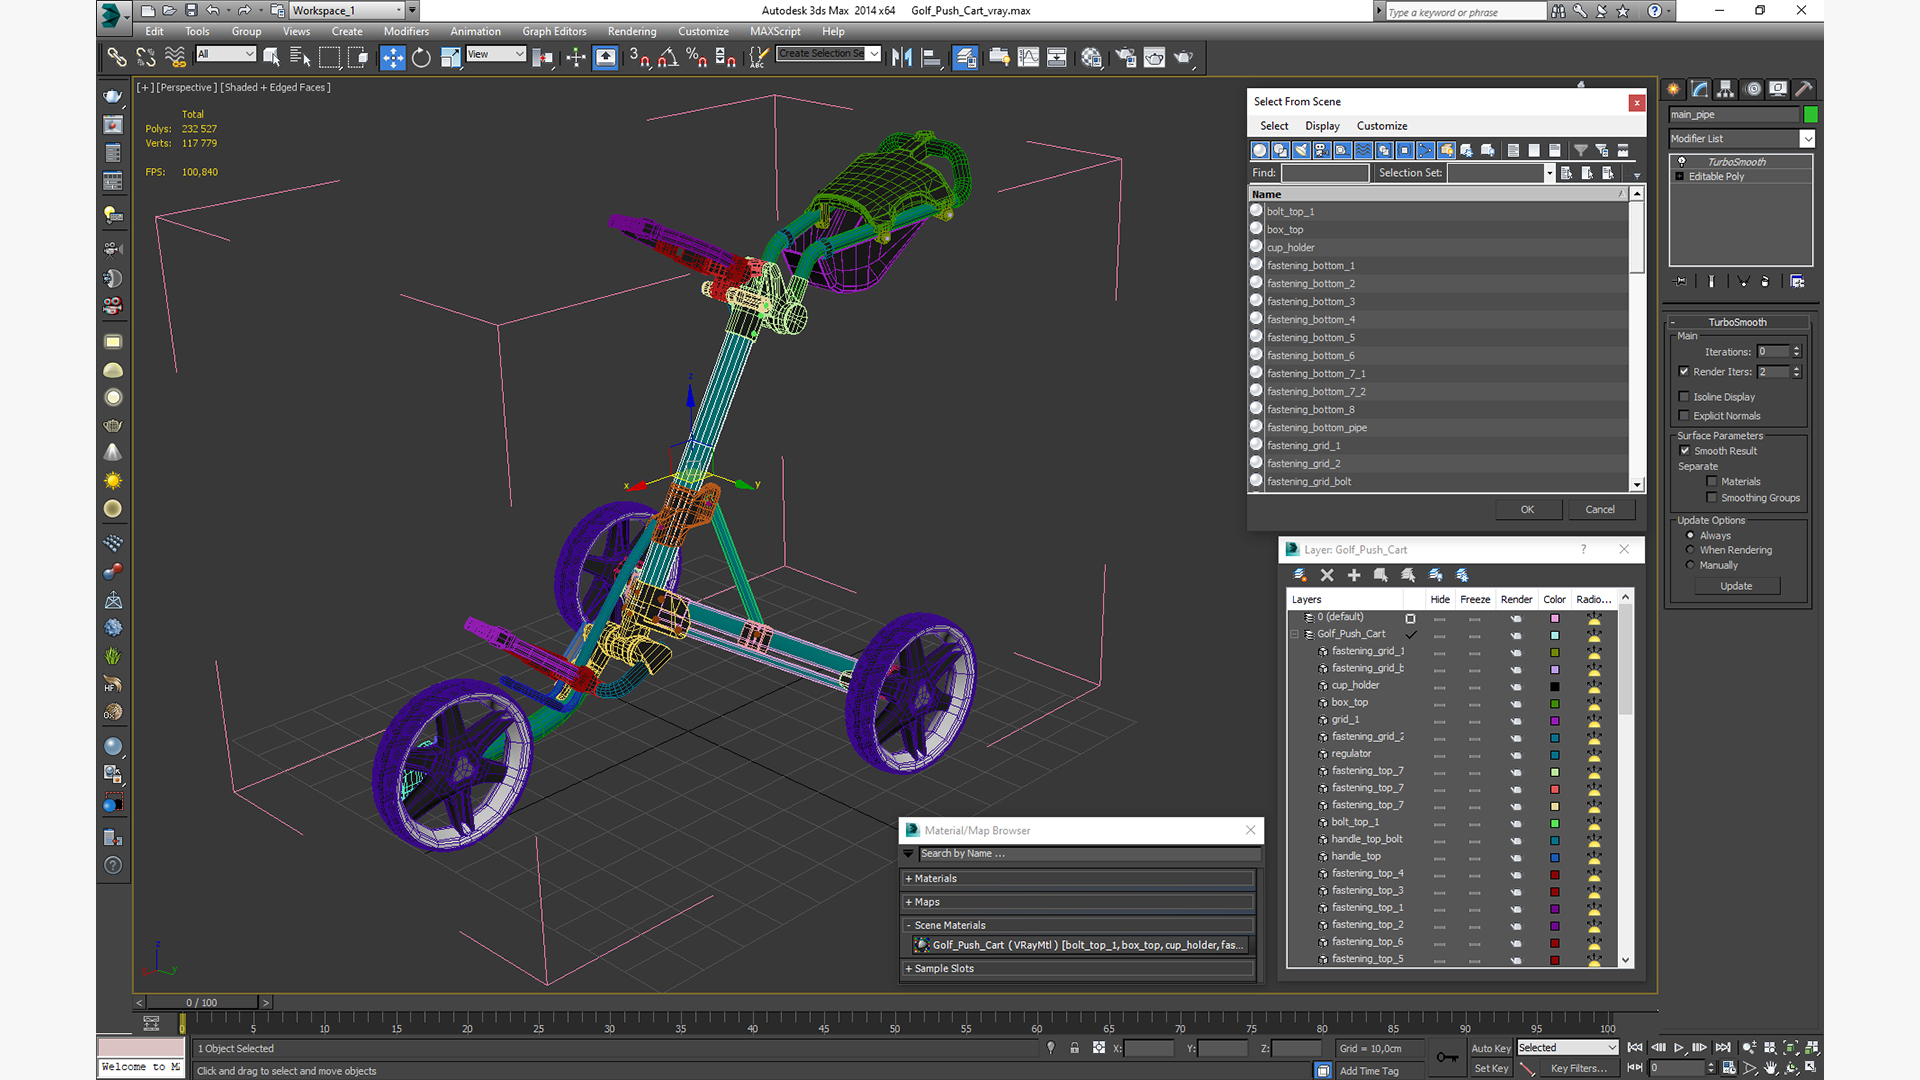Click the Select and Link tool
The height and width of the screenshot is (1080, 1920).
click(x=117, y=57)
